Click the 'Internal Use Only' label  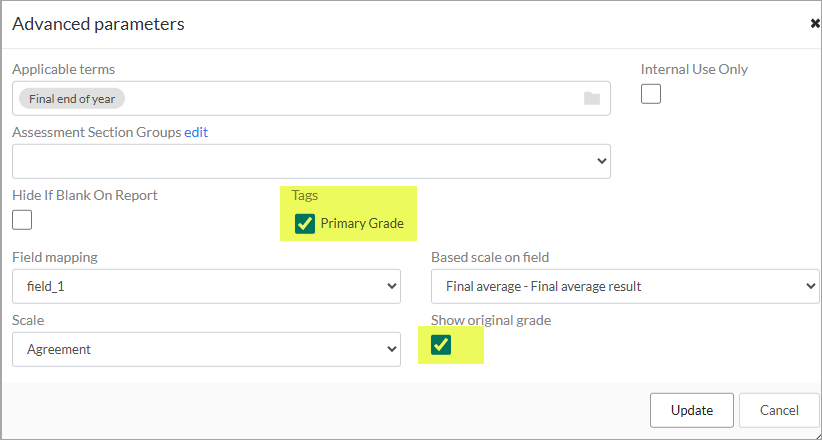[x=694, y=69]
